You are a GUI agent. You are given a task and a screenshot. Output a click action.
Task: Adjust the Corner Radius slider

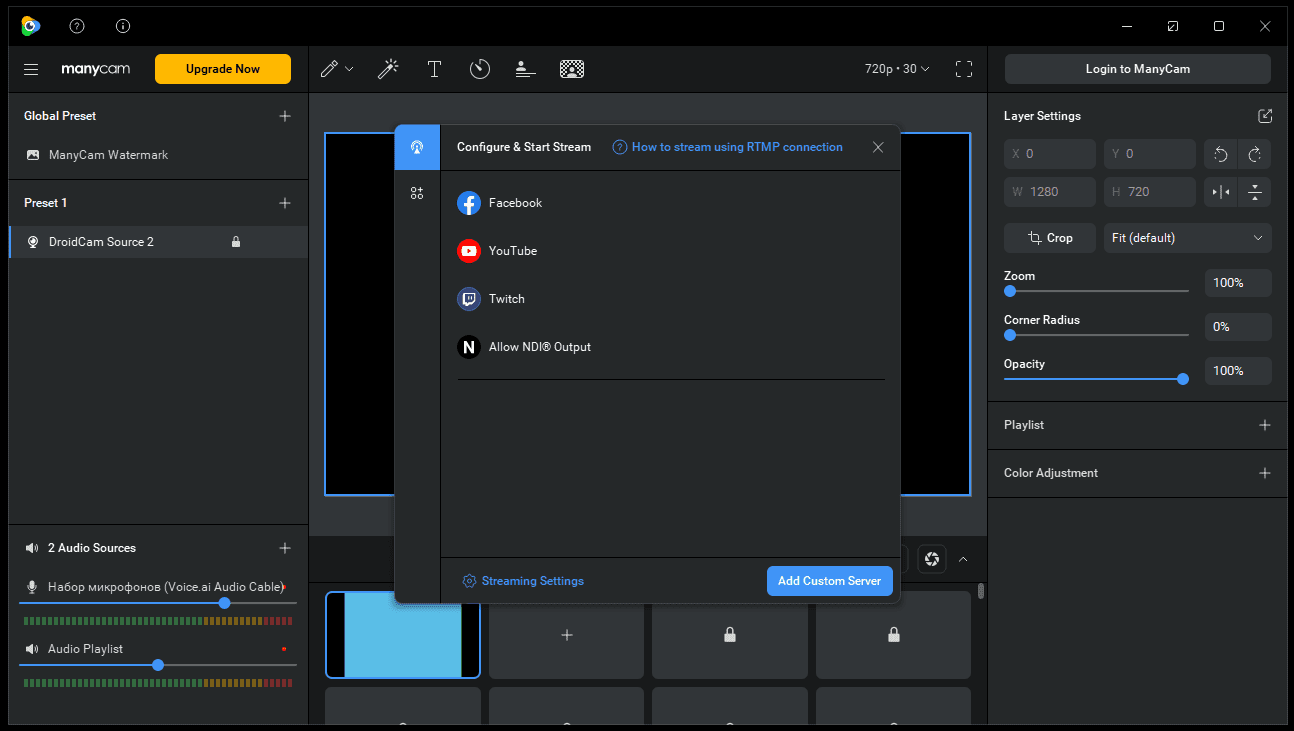click(1096, 335)
